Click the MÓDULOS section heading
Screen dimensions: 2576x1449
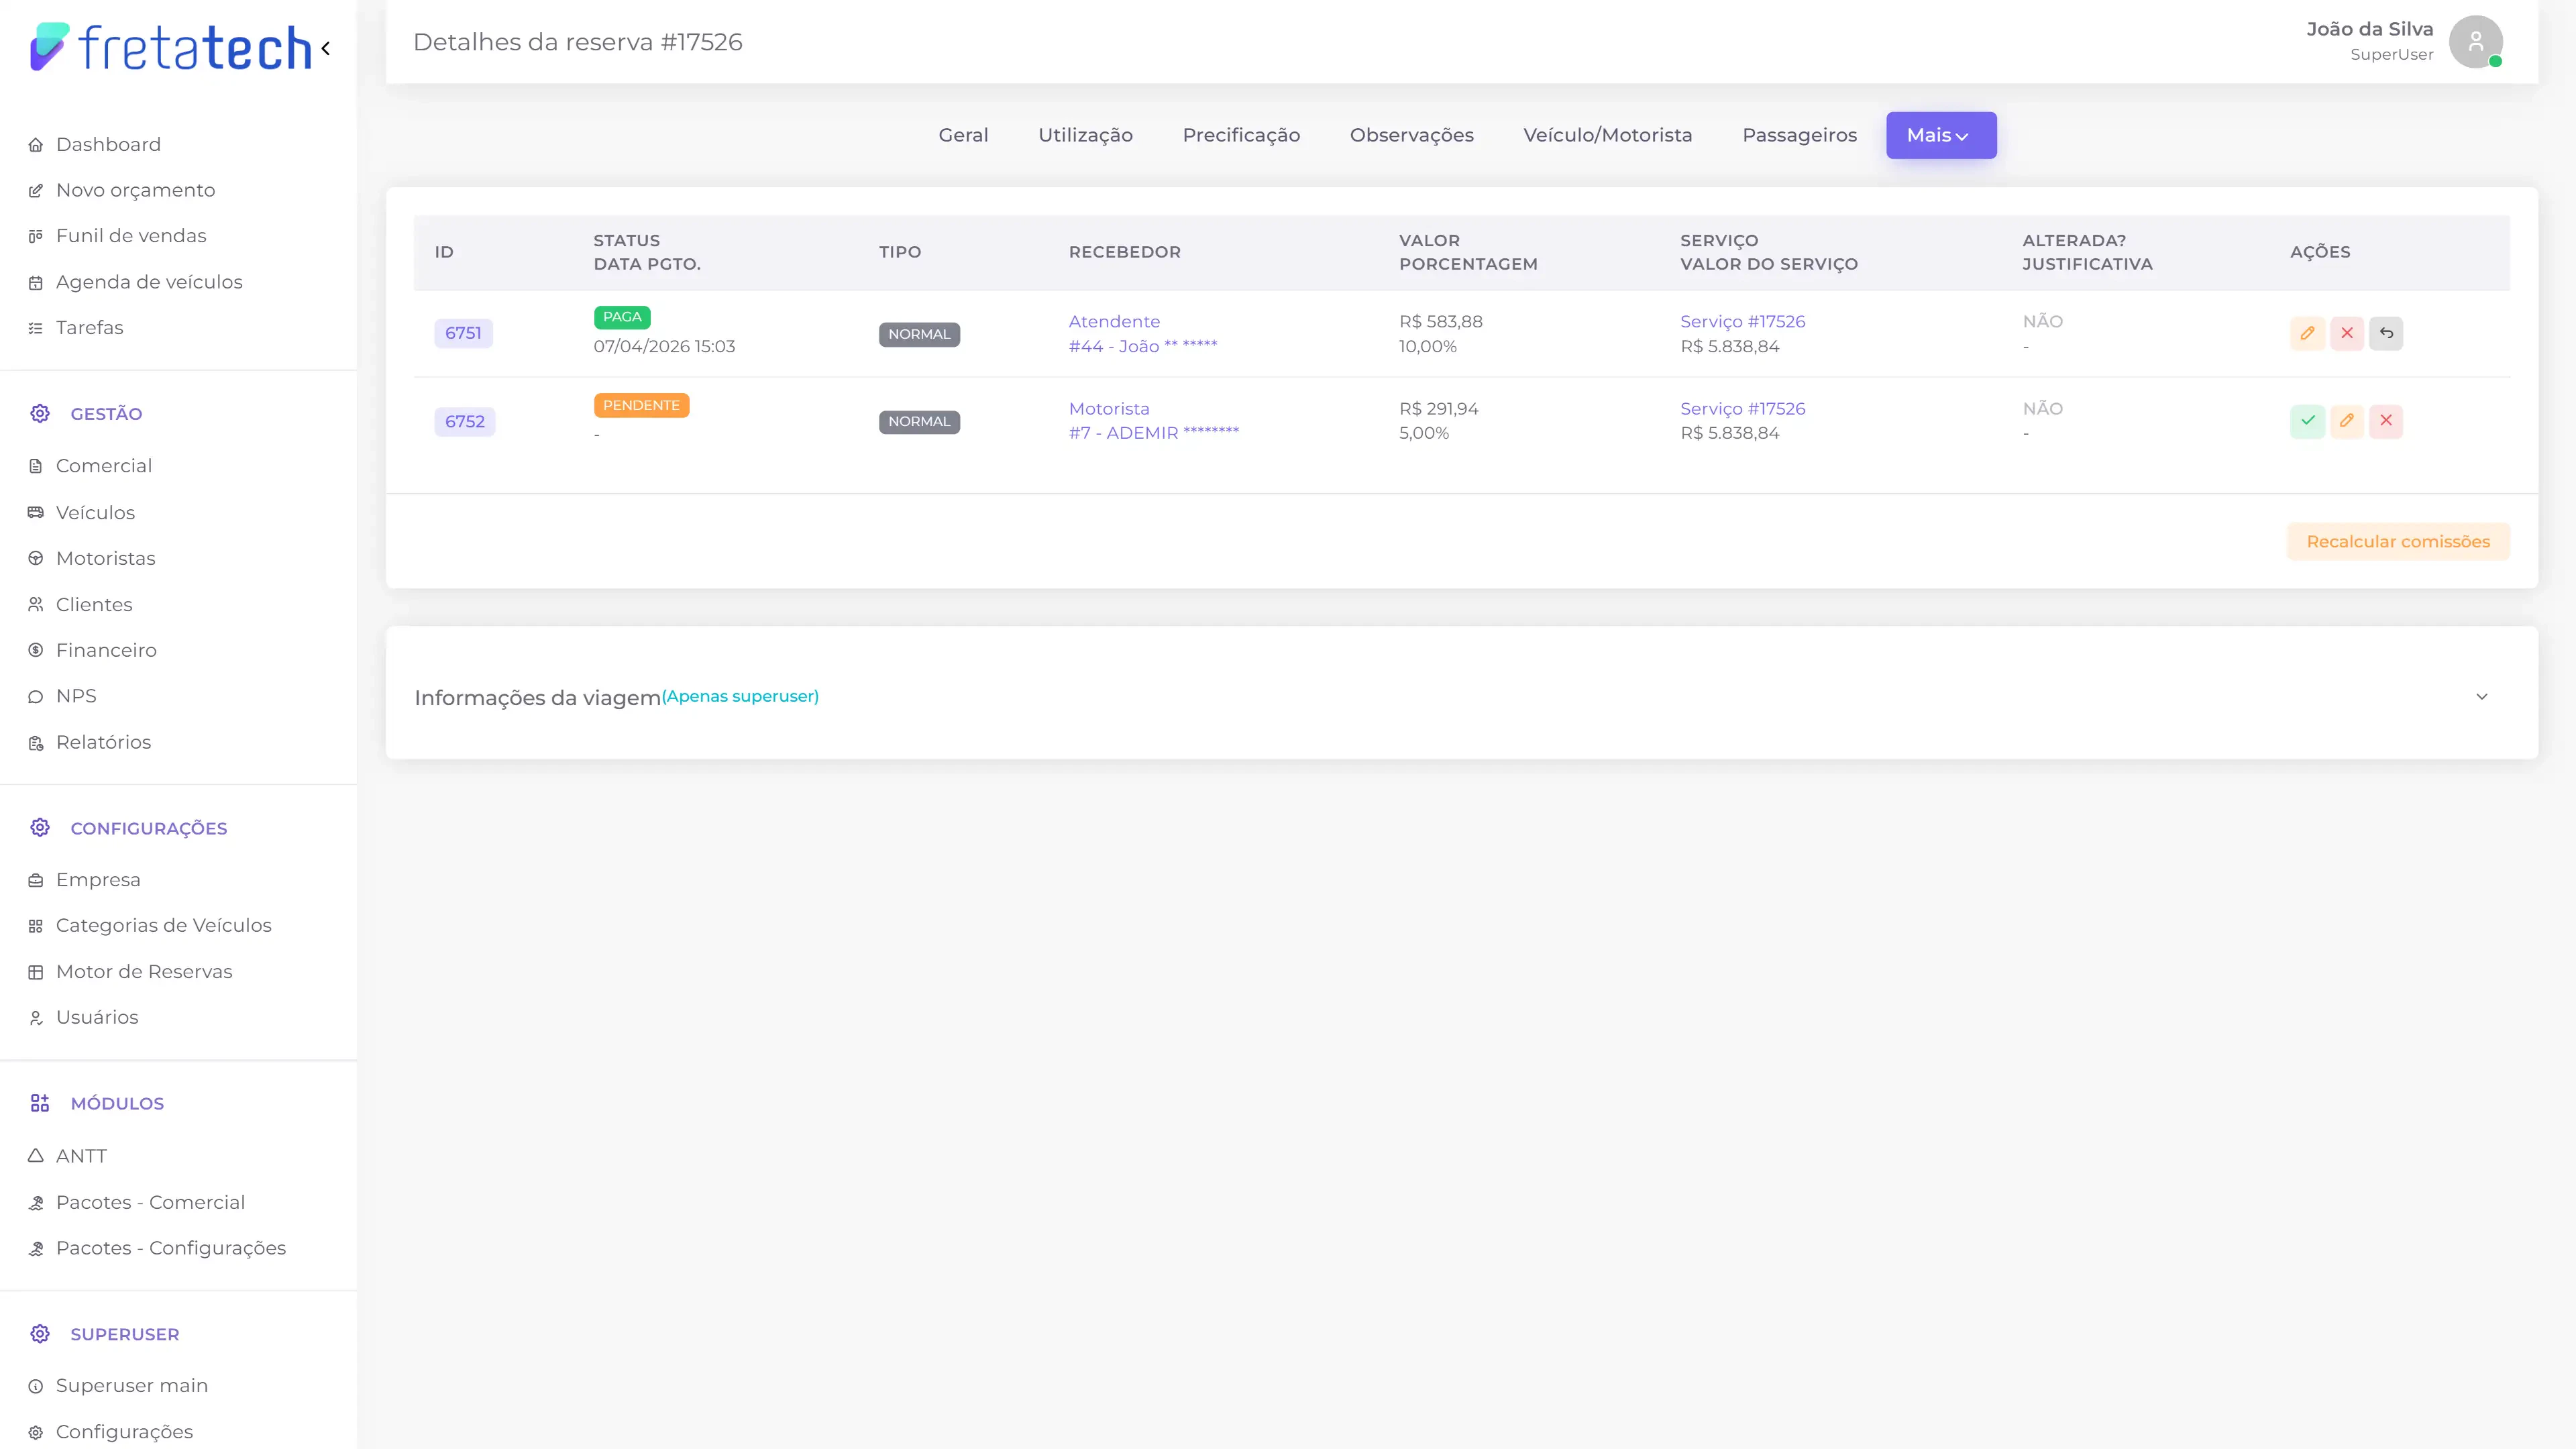[117, 1104]
